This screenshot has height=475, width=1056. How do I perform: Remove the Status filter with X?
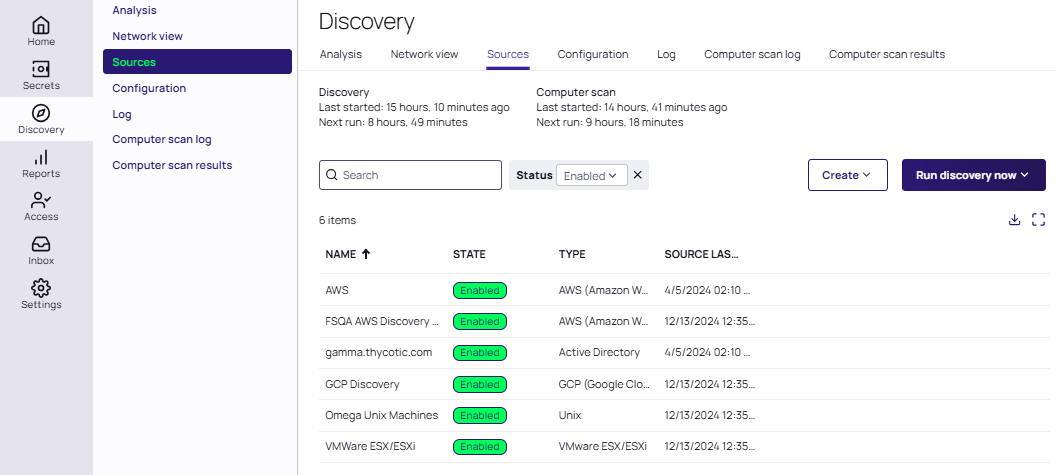click(638, 175)
